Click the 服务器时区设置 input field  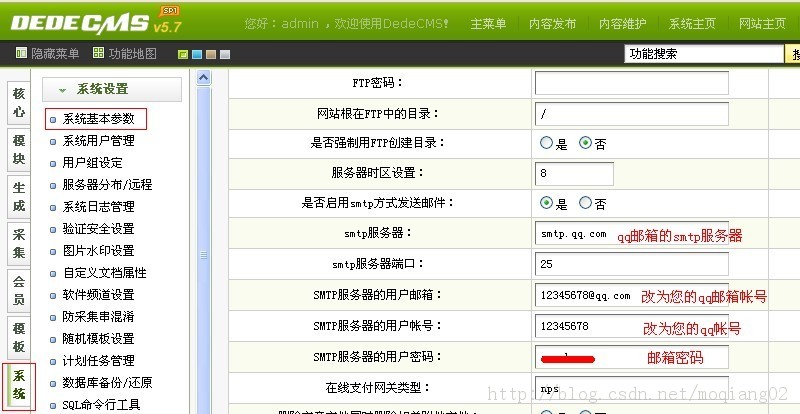tap(574, 174)
